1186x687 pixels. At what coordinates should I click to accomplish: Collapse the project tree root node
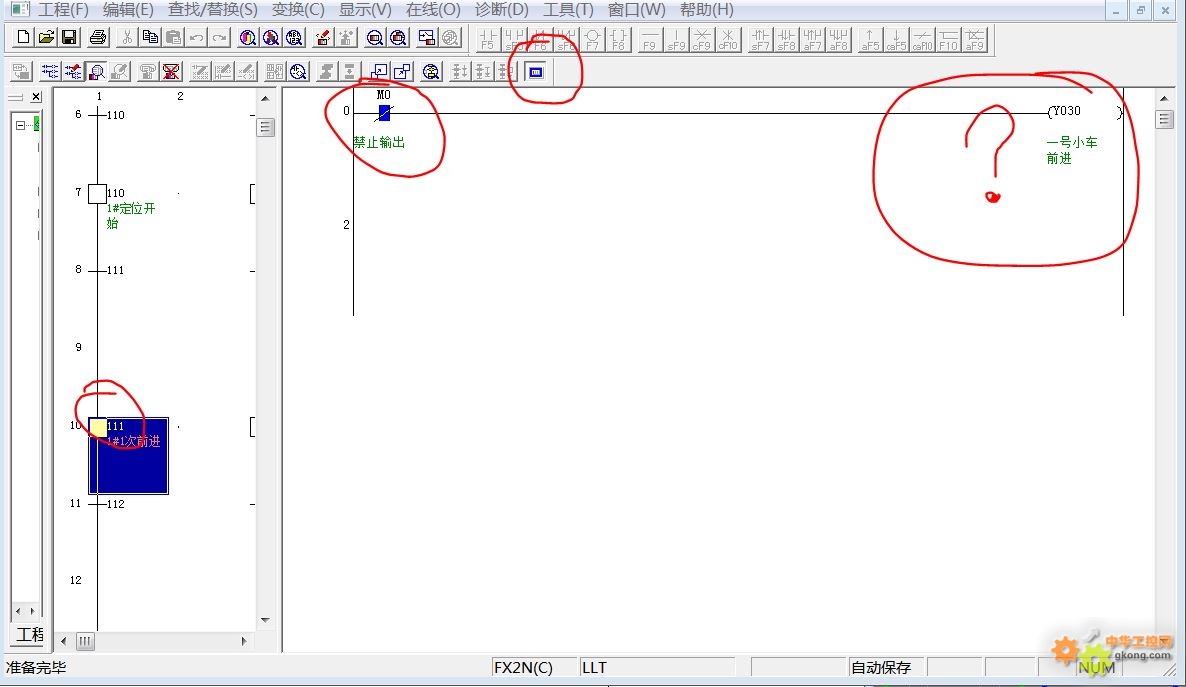pyautogui.click(x=20, y=126)
